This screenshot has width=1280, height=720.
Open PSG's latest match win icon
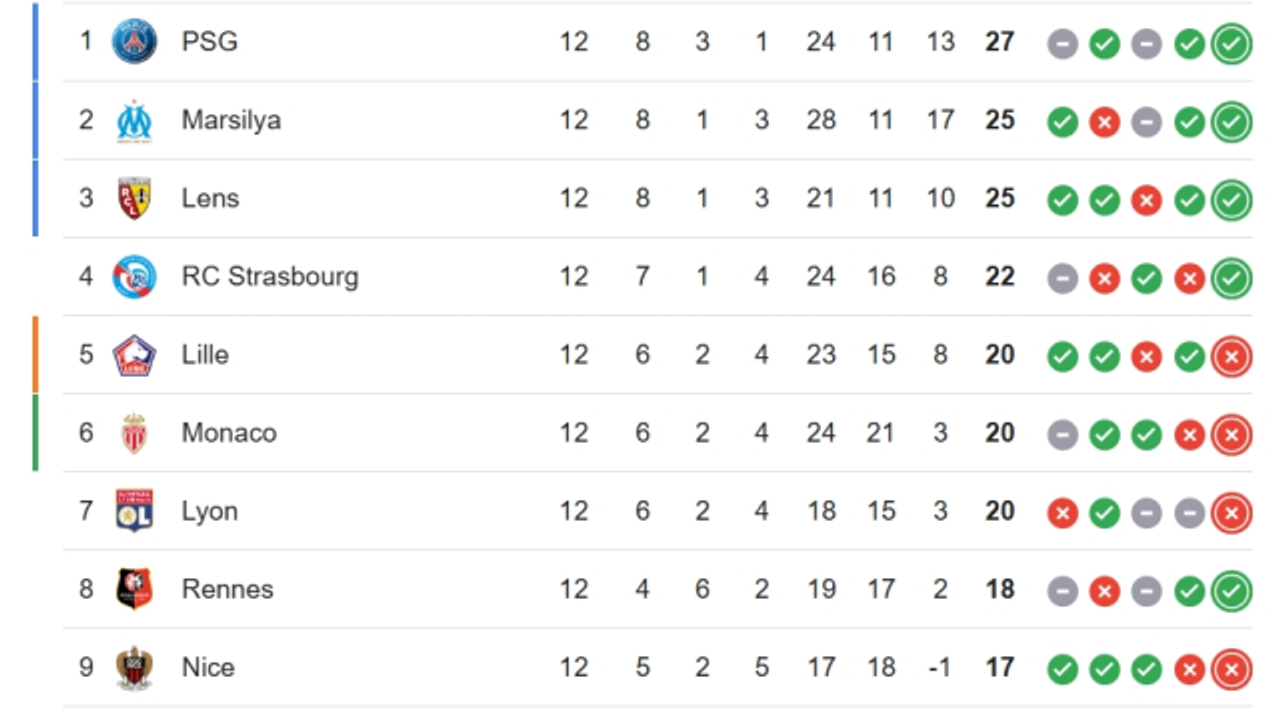[x=1231, y=43]
